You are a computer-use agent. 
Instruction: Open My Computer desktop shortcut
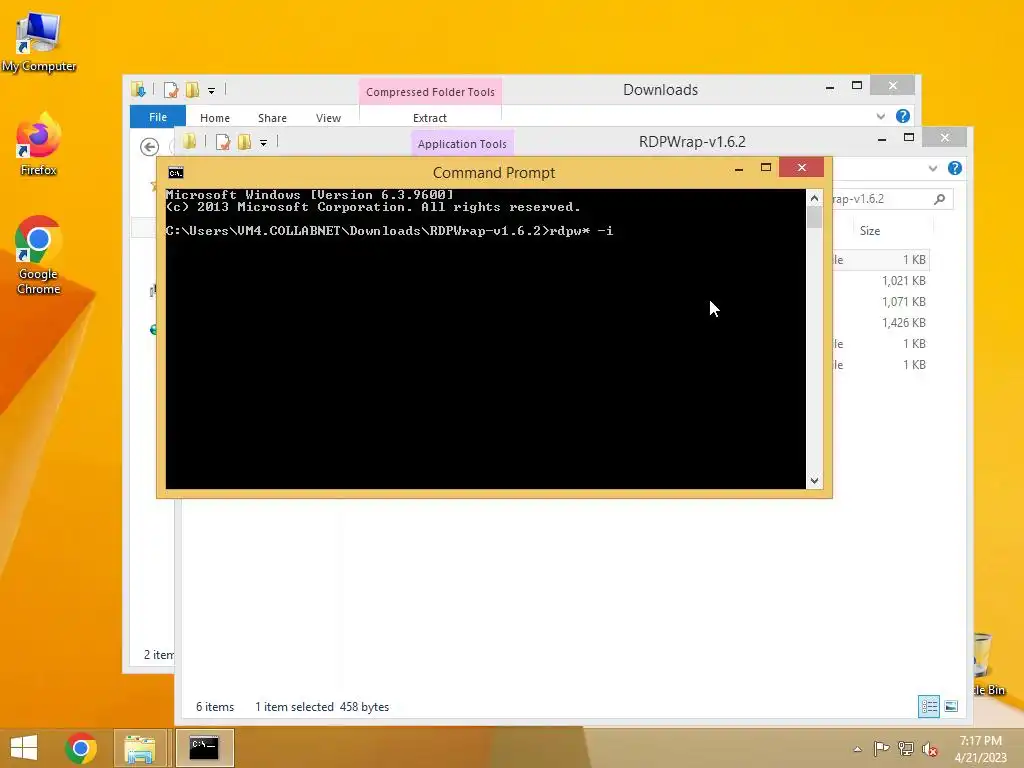(39, 42)
